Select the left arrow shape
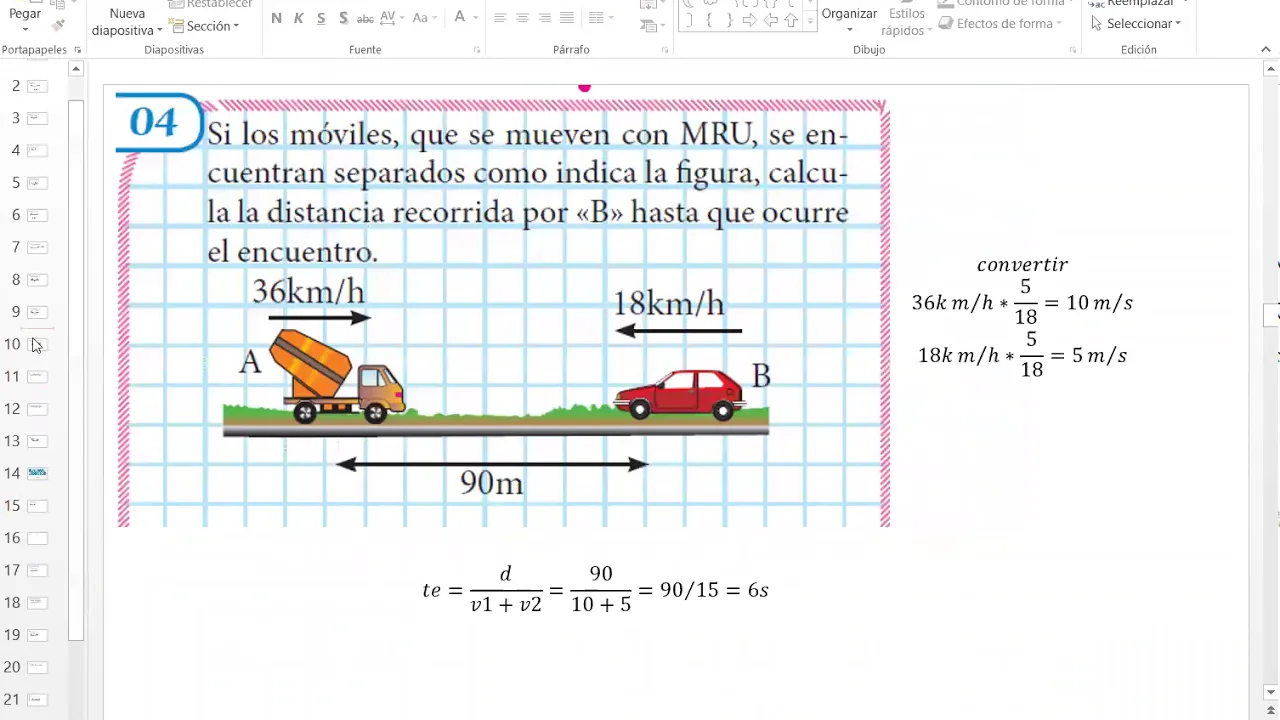Screen dimensions: 1280x720 (770, 20)
